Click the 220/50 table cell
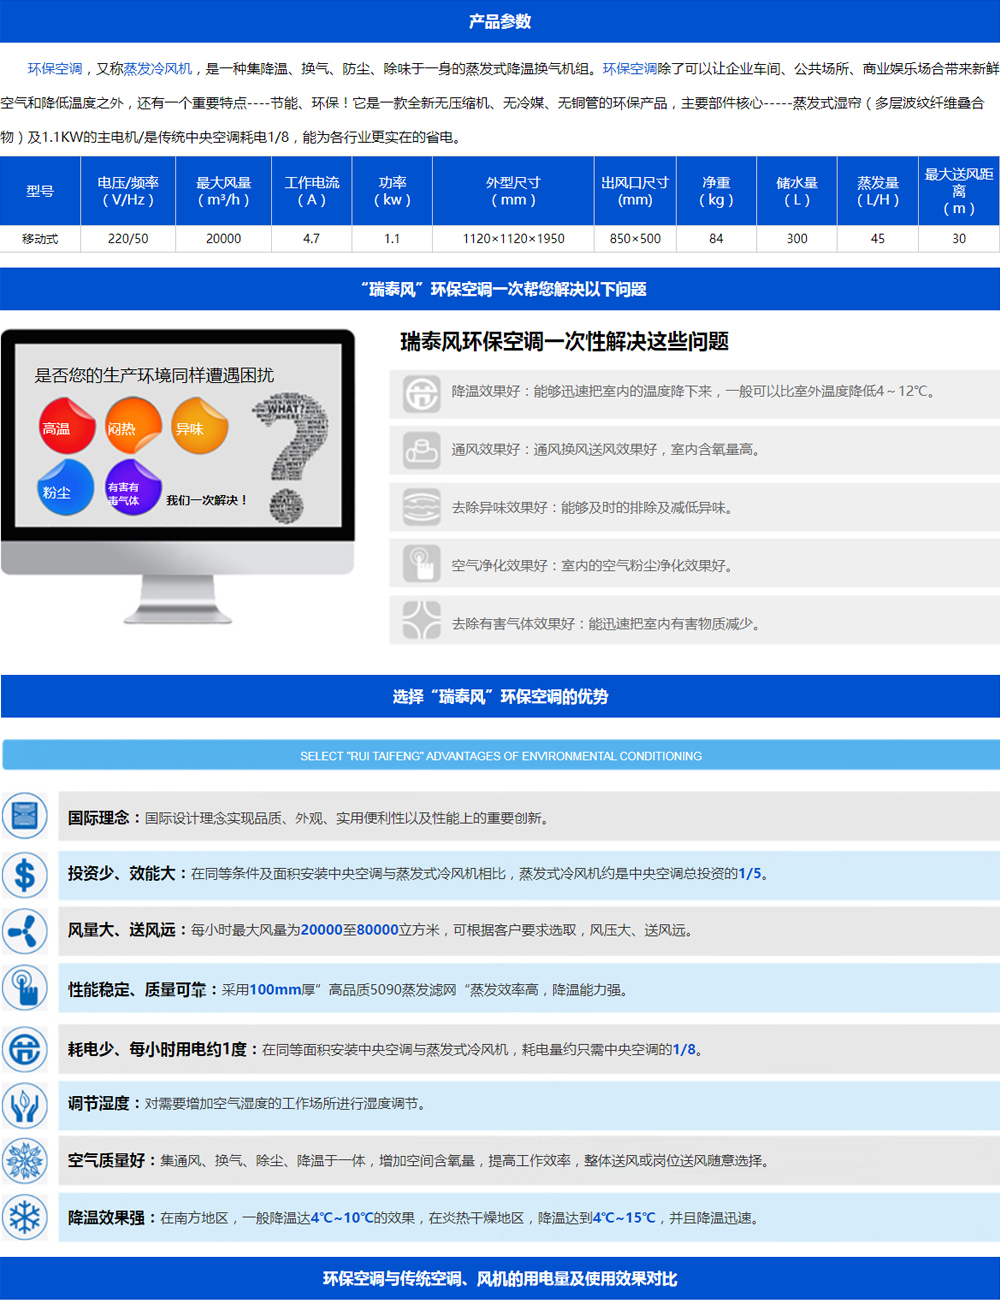Screen dimensions: 1000x1316 [128, 239]
